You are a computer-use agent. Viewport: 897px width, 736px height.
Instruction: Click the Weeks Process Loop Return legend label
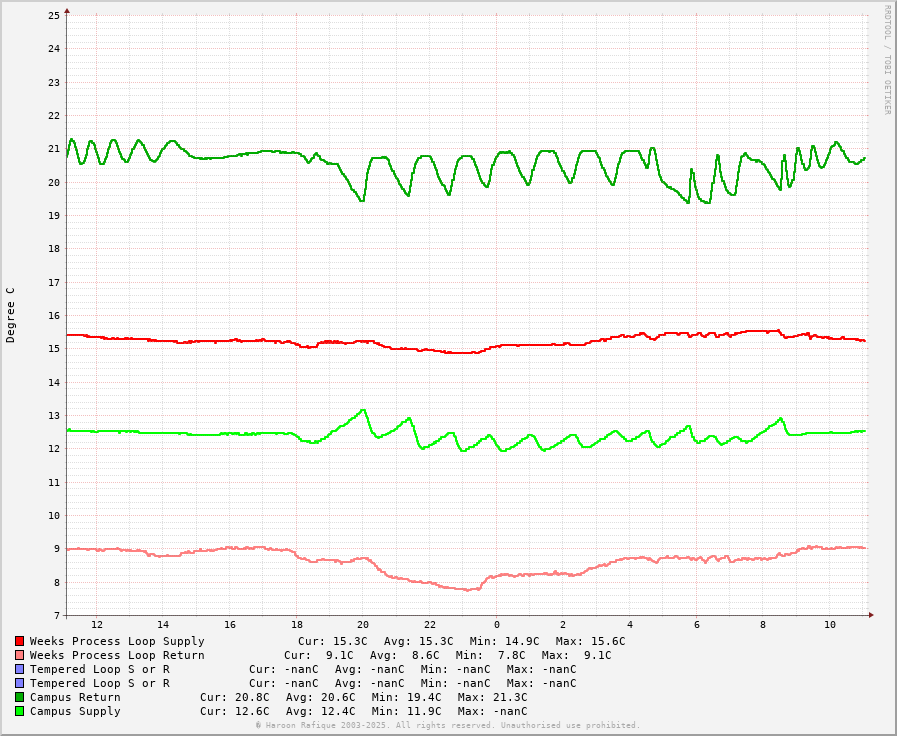117,655
